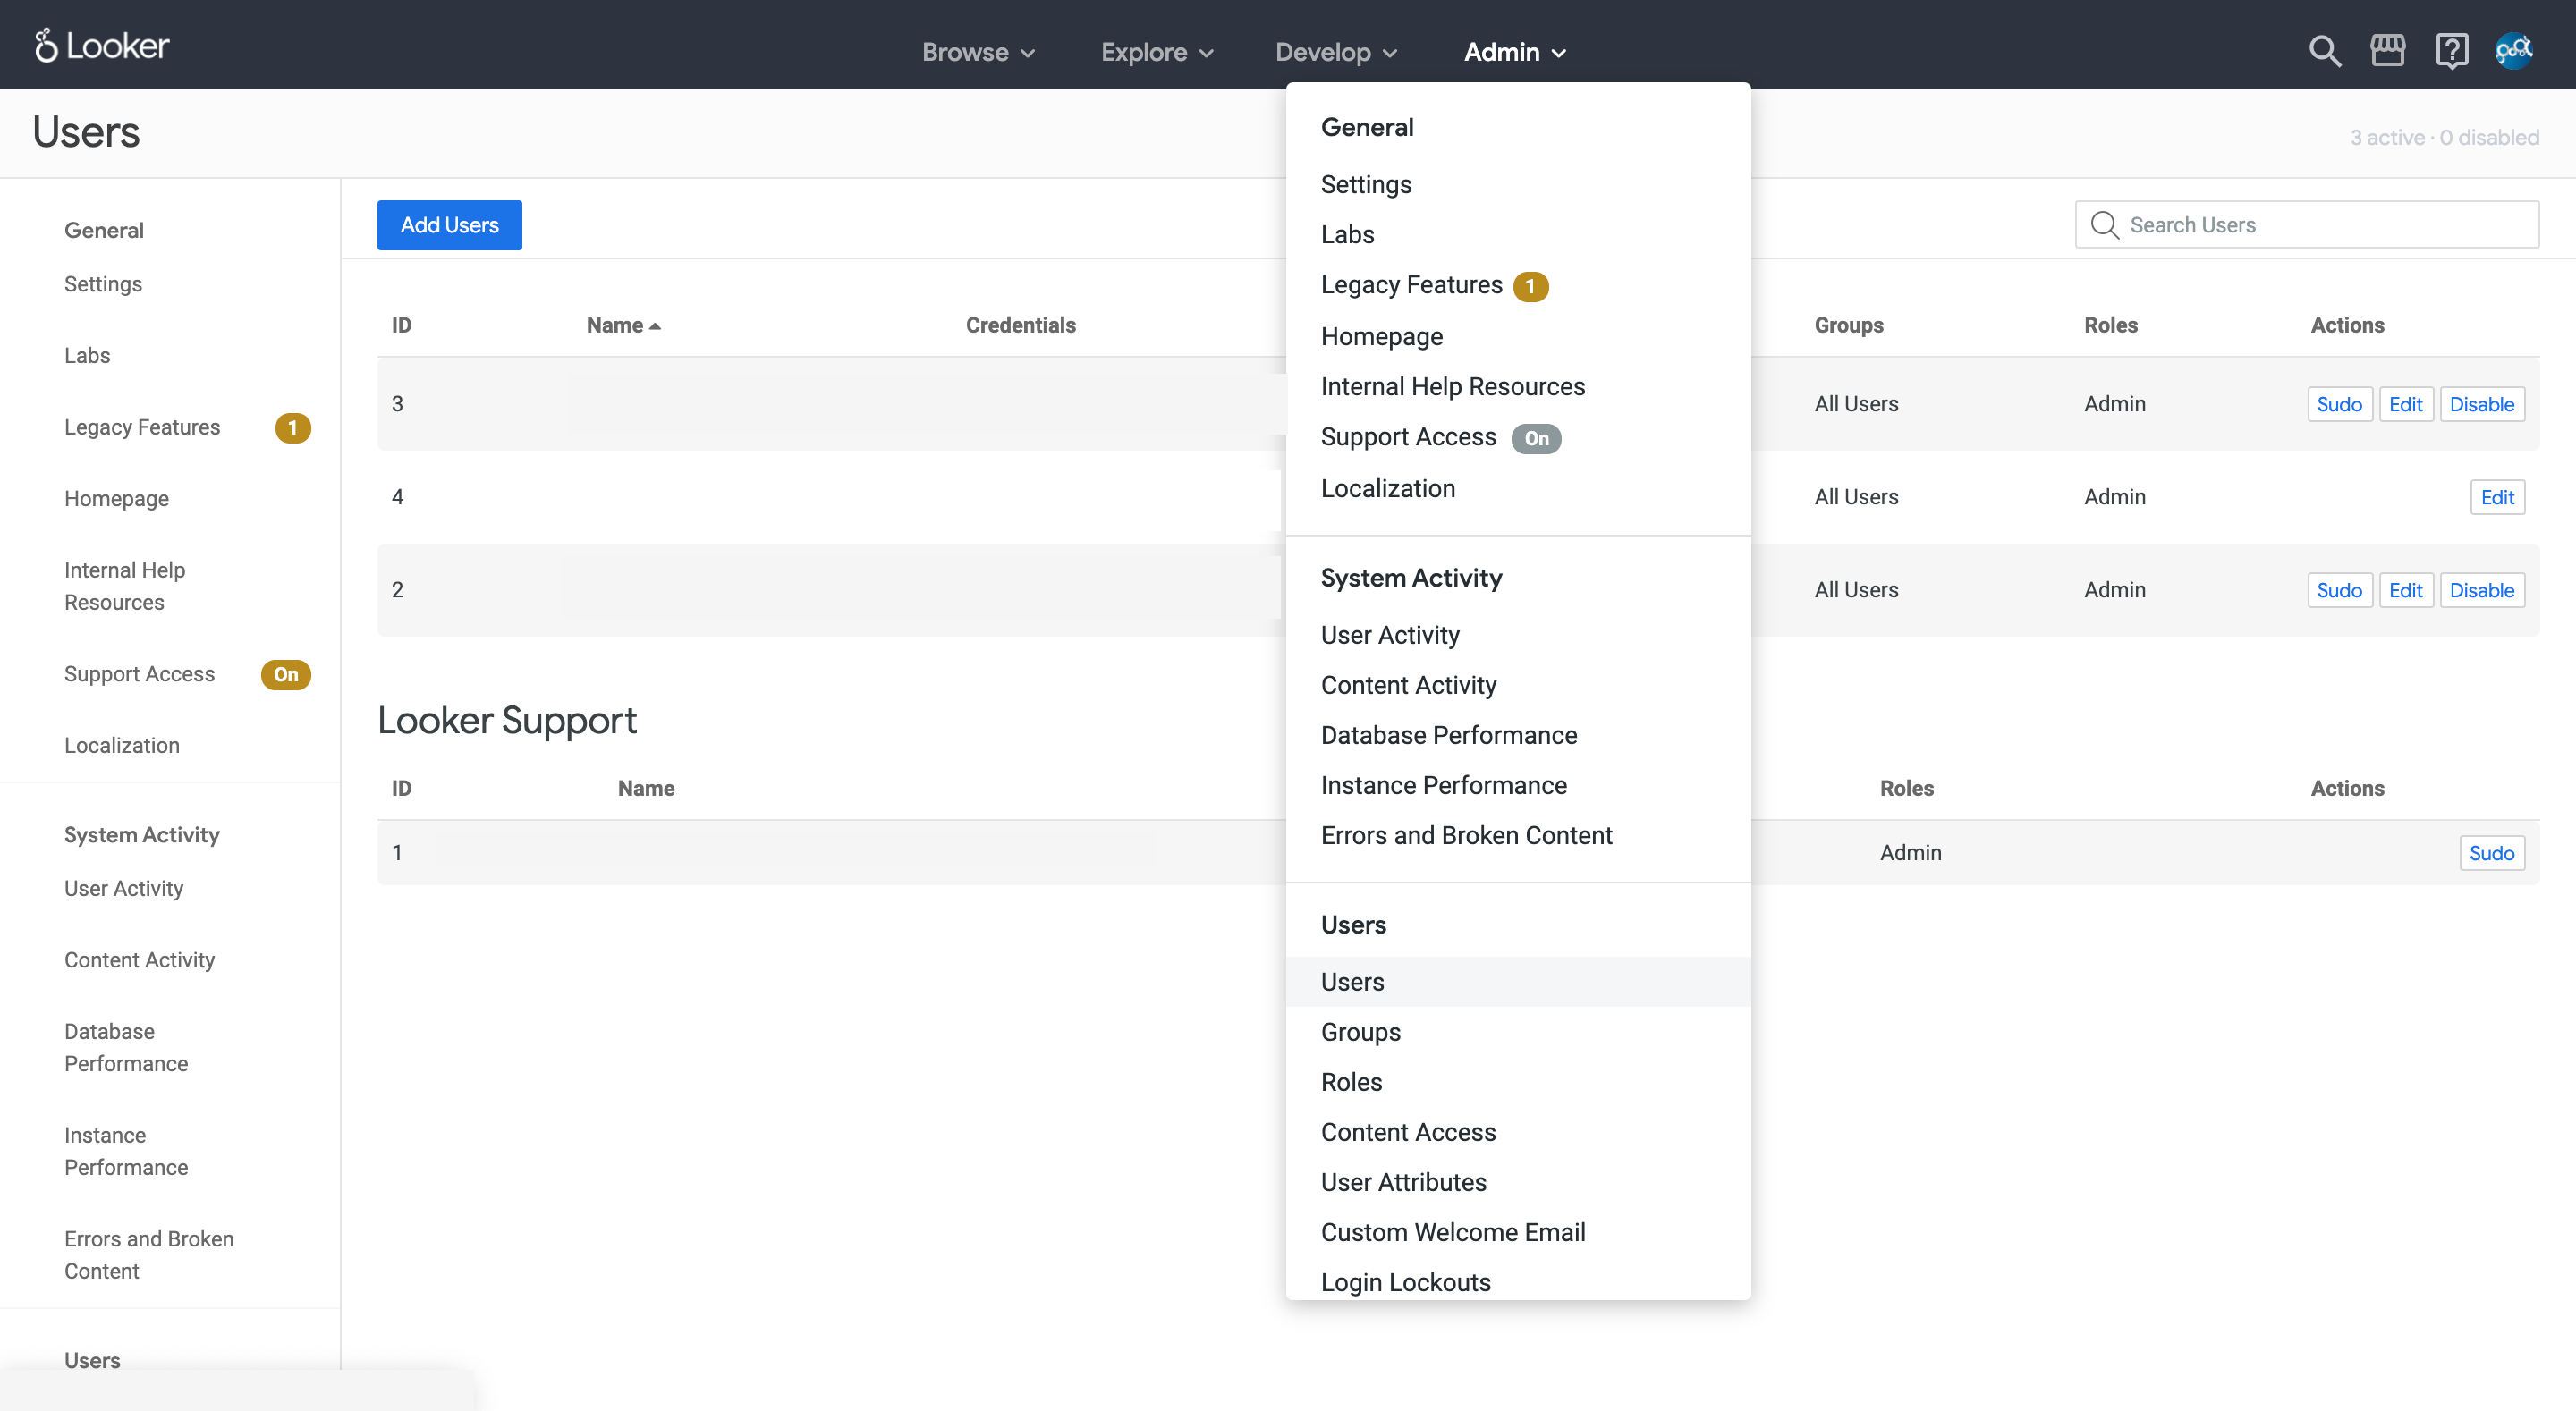Expand the Explore menu
Viewport: 2576px width, 1411px height.
point(1157,52)
